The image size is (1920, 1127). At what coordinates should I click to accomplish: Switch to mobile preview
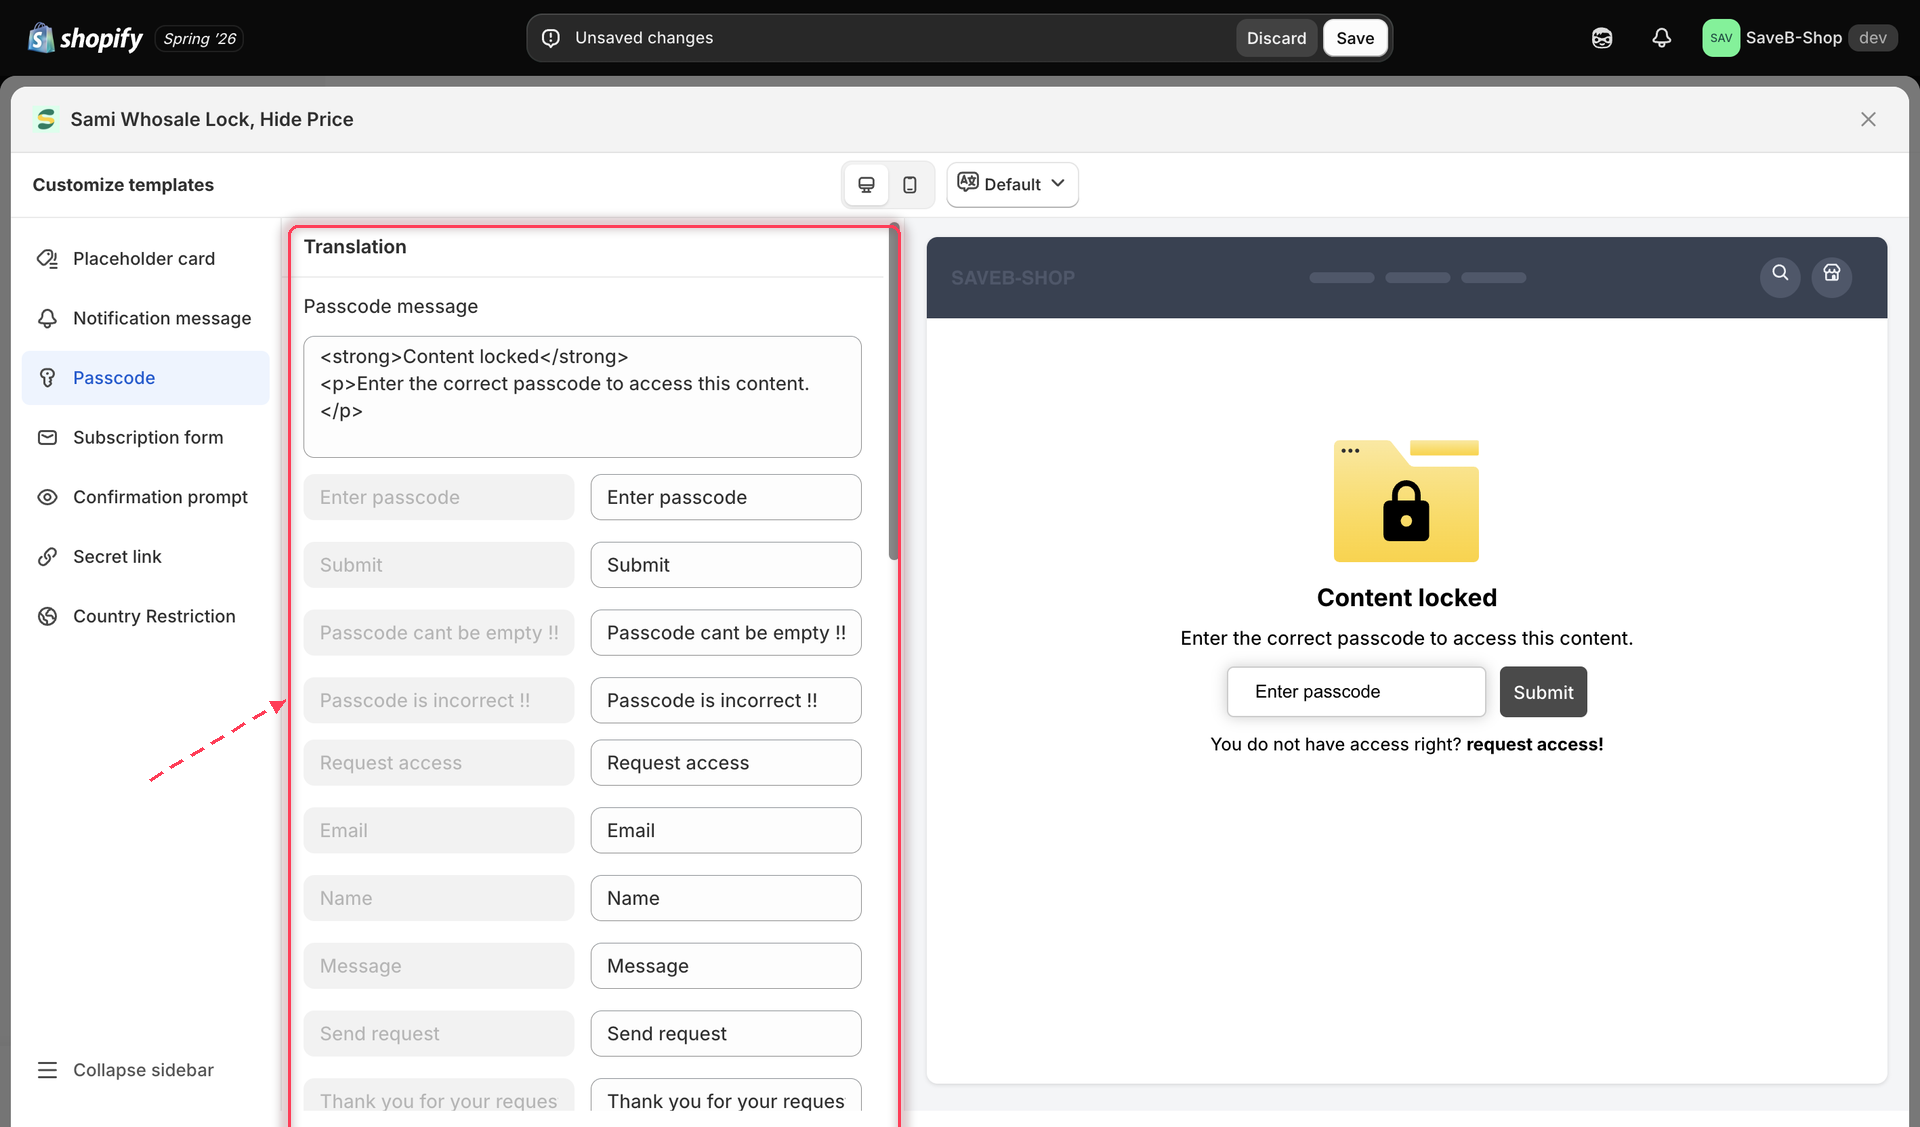(910, 185)
